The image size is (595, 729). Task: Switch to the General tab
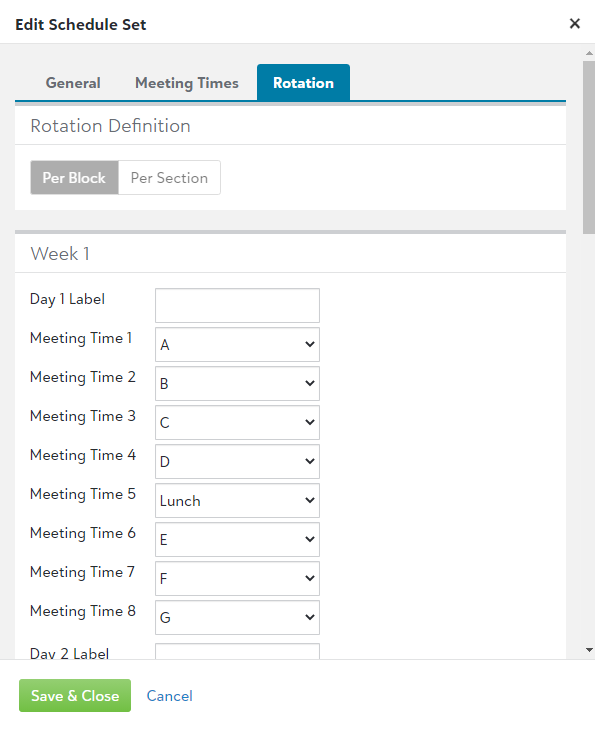(x=73, y=83)
